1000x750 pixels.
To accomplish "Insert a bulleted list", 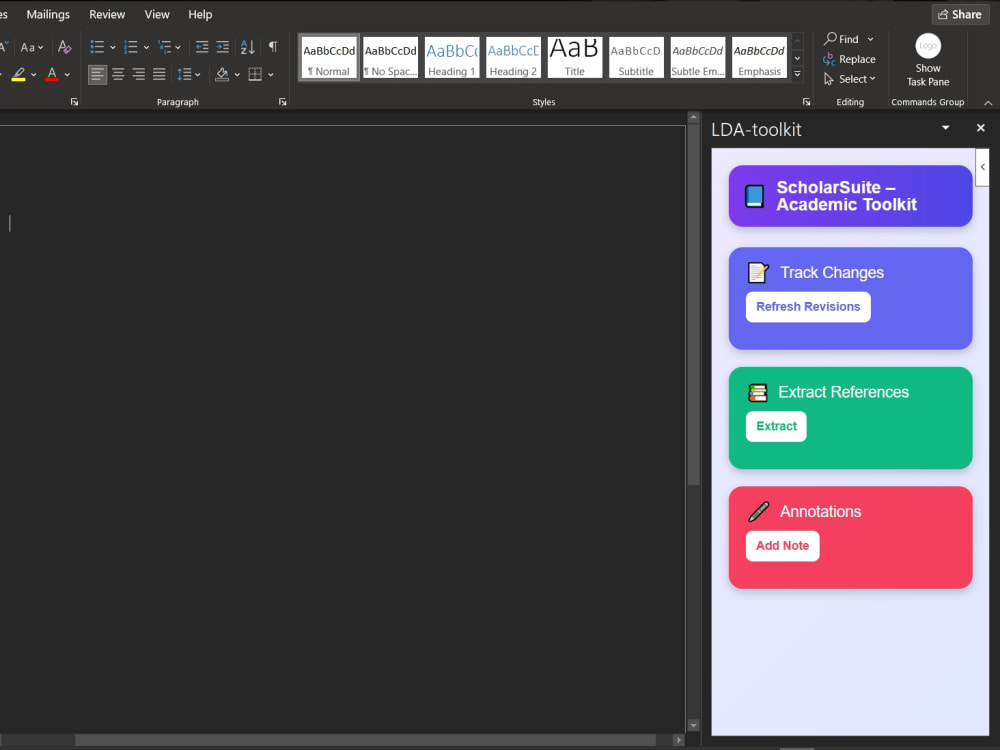I will click(97, 47).
